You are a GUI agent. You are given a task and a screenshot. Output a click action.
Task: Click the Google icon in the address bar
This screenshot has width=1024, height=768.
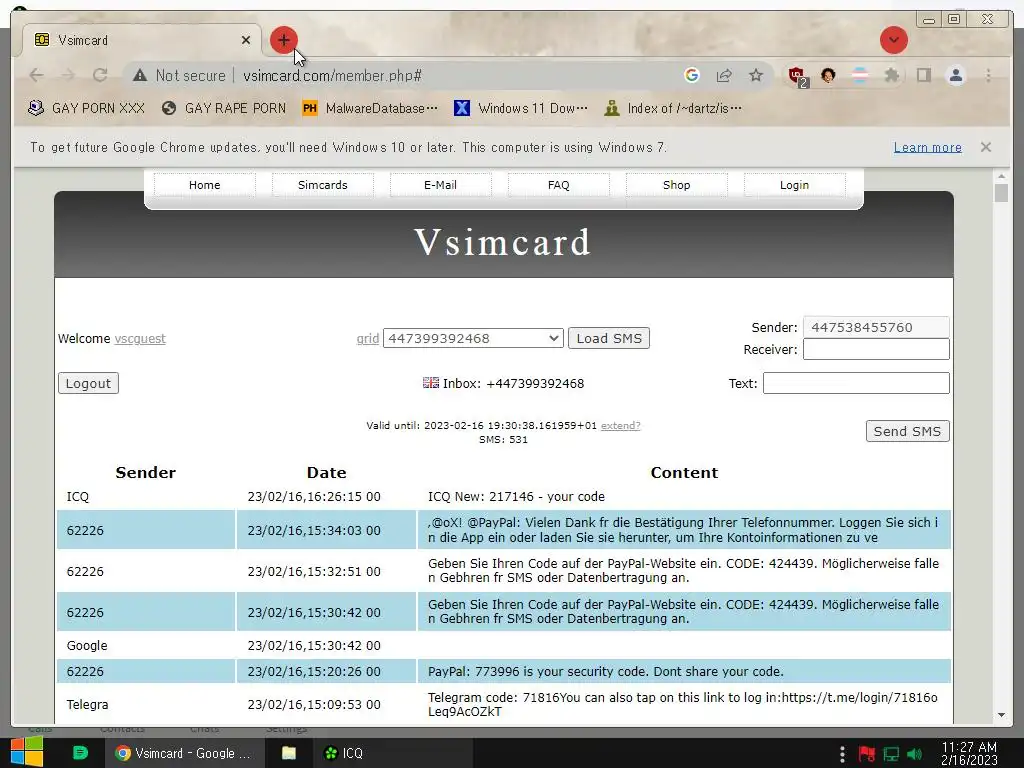692,76
